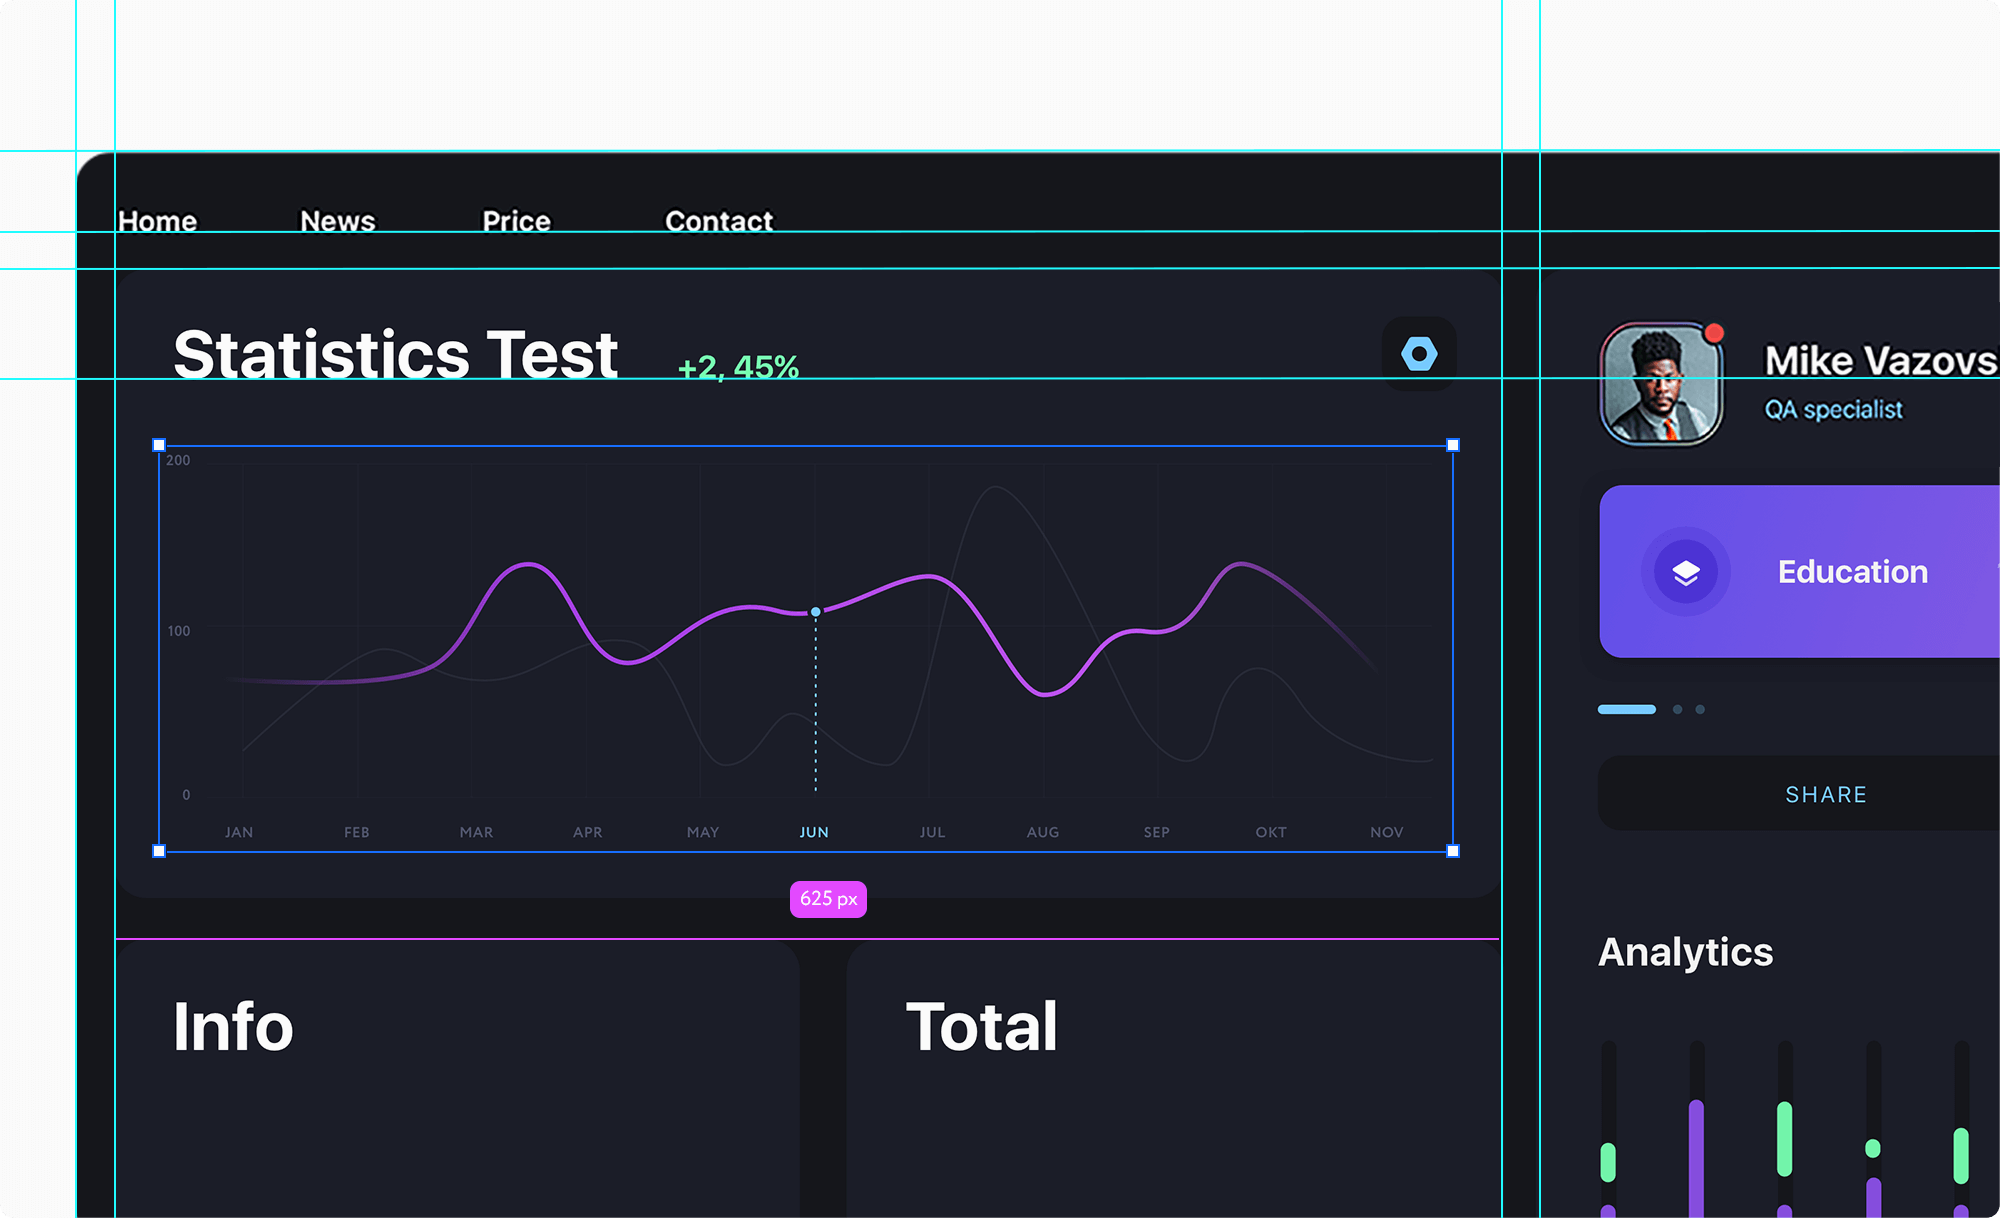Select the top-right selection handle of chart
The image size is (2000, 1218).
coord(1453,445)
